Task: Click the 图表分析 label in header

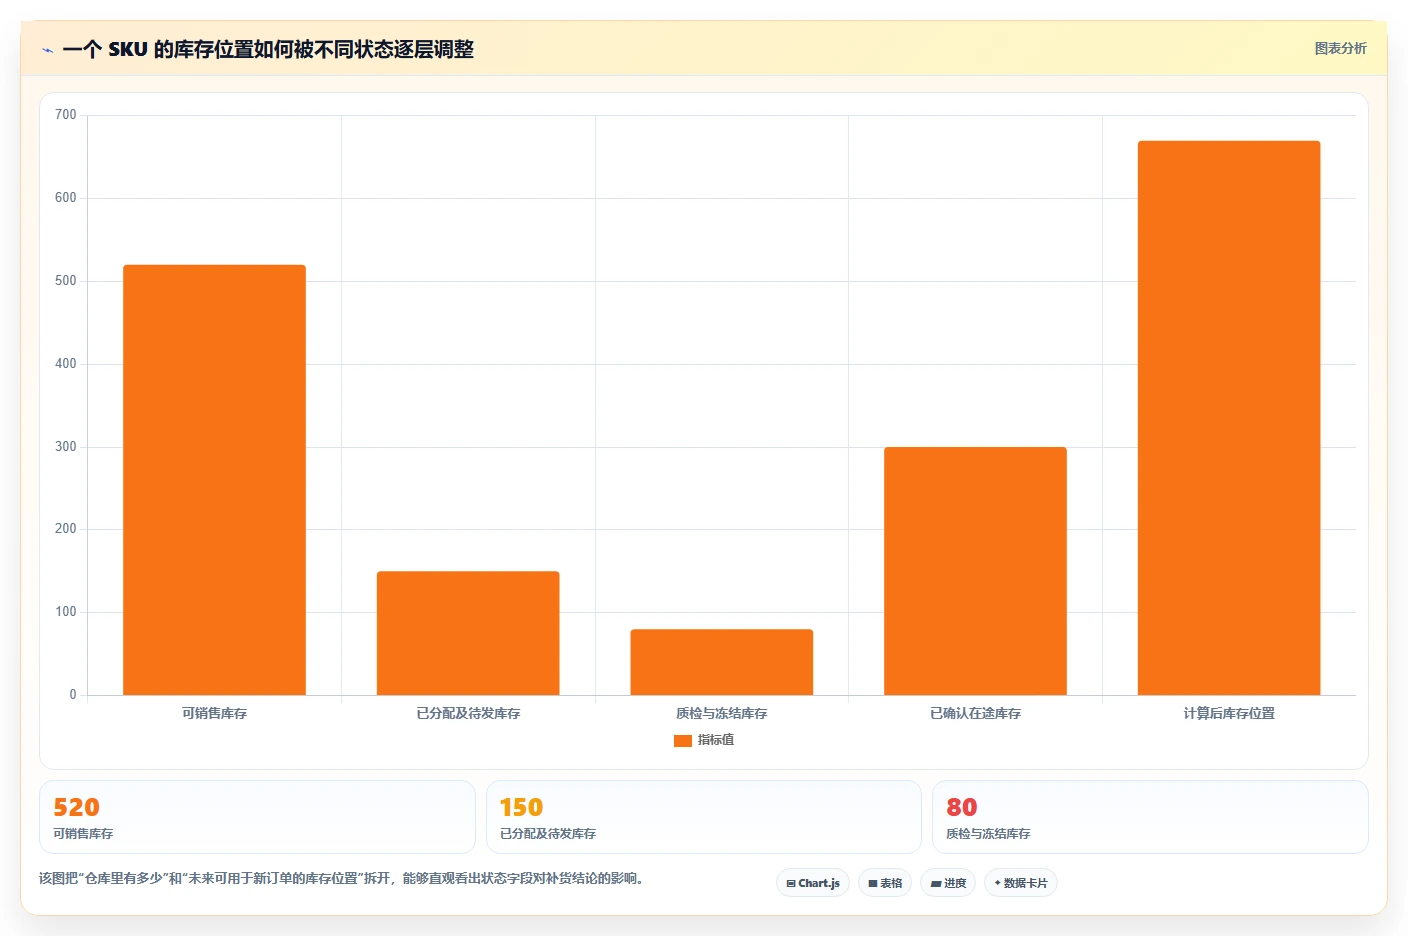Action: pos(1340,48)
